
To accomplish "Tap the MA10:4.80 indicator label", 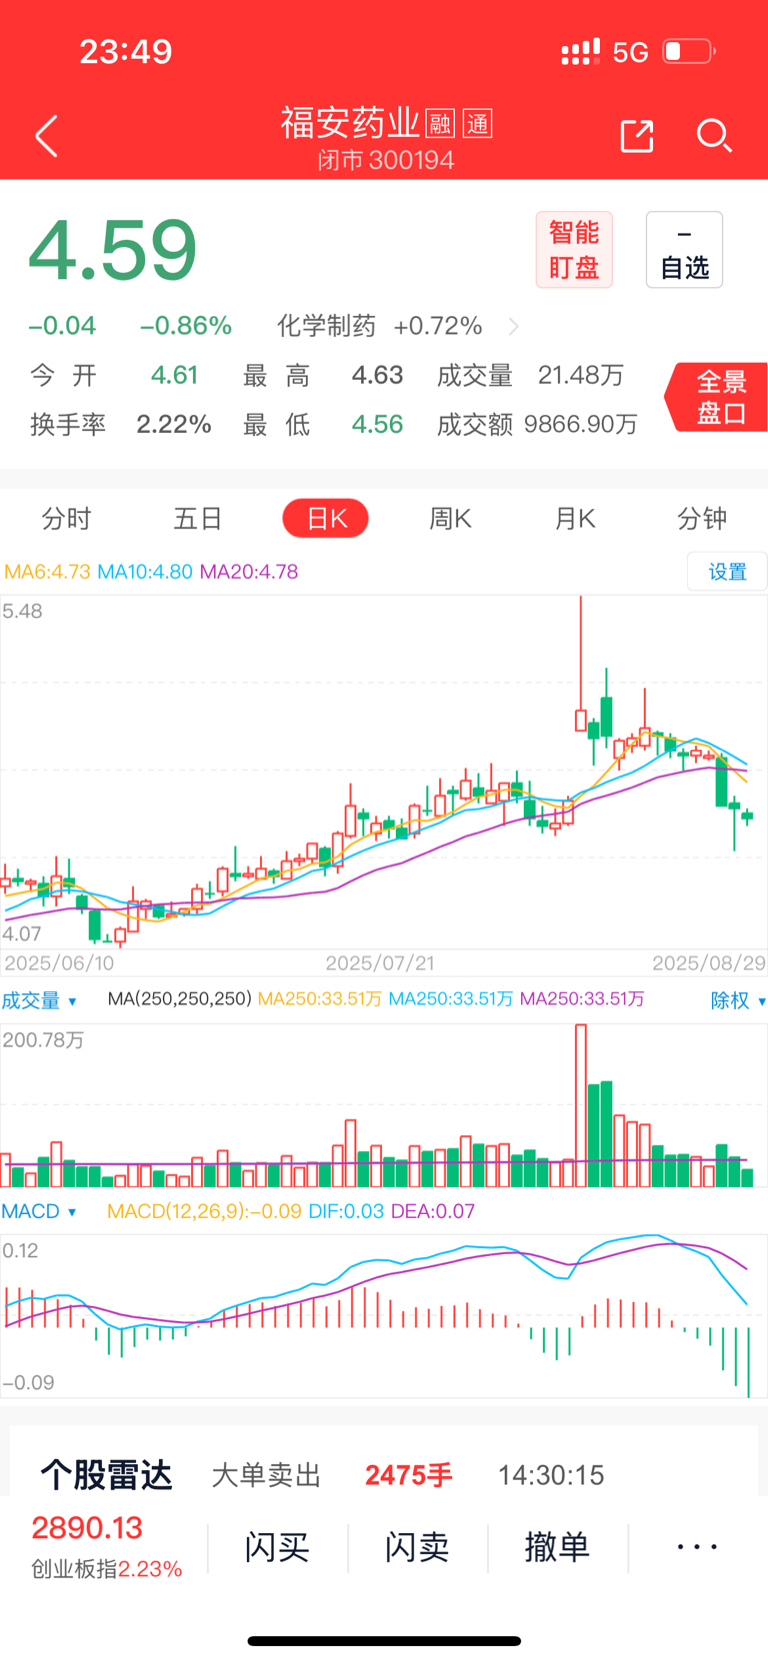I will pos(145,572).
